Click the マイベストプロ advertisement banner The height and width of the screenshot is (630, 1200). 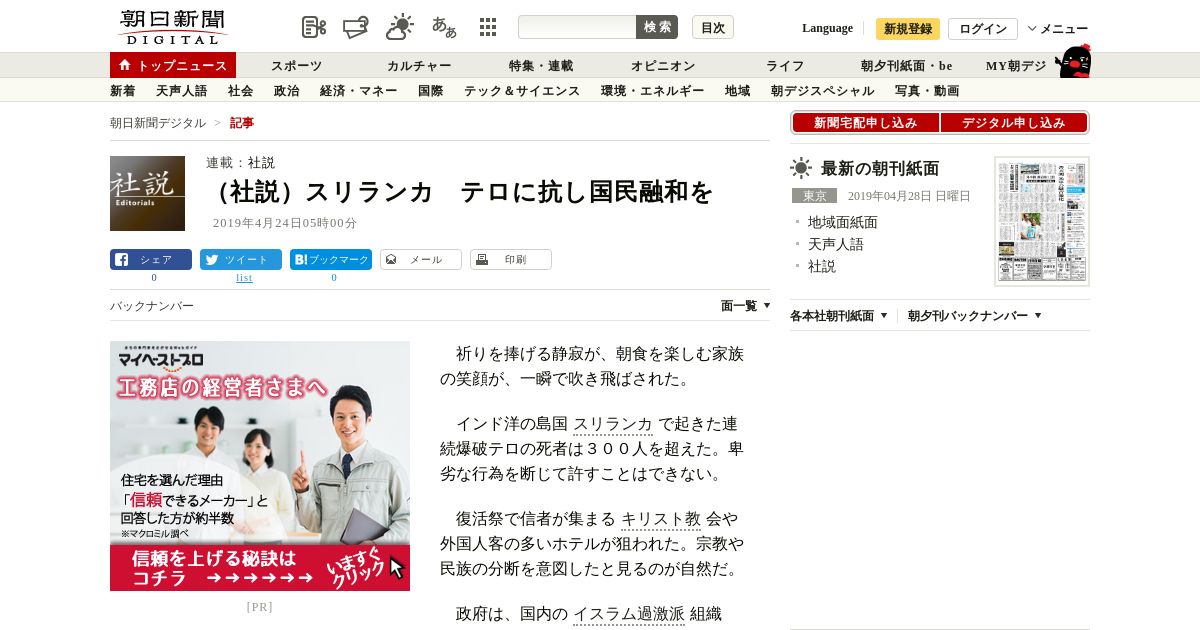260,466
